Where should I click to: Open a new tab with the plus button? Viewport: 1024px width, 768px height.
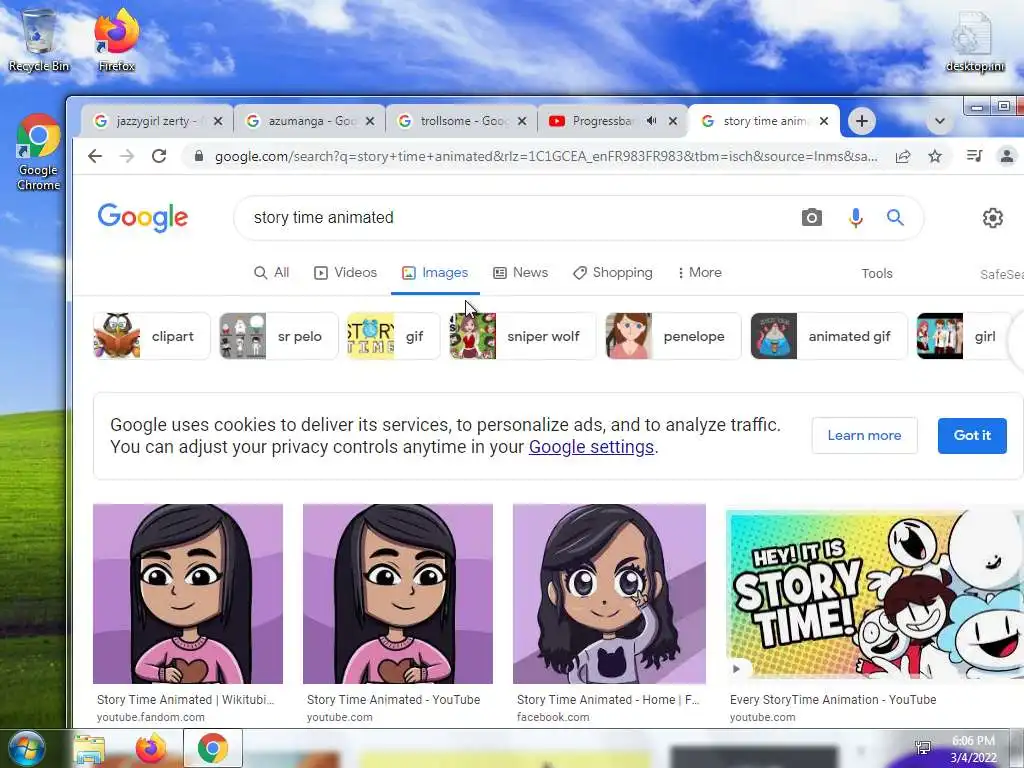[861, 121]
